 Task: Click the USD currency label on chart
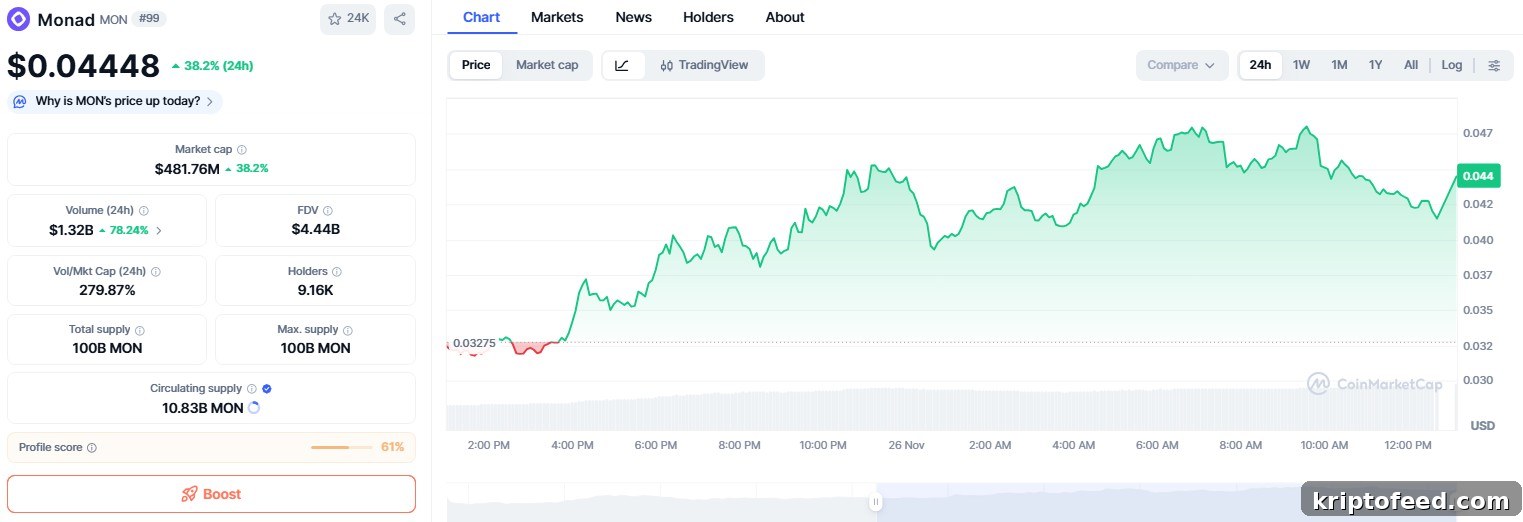point(1482,426)
